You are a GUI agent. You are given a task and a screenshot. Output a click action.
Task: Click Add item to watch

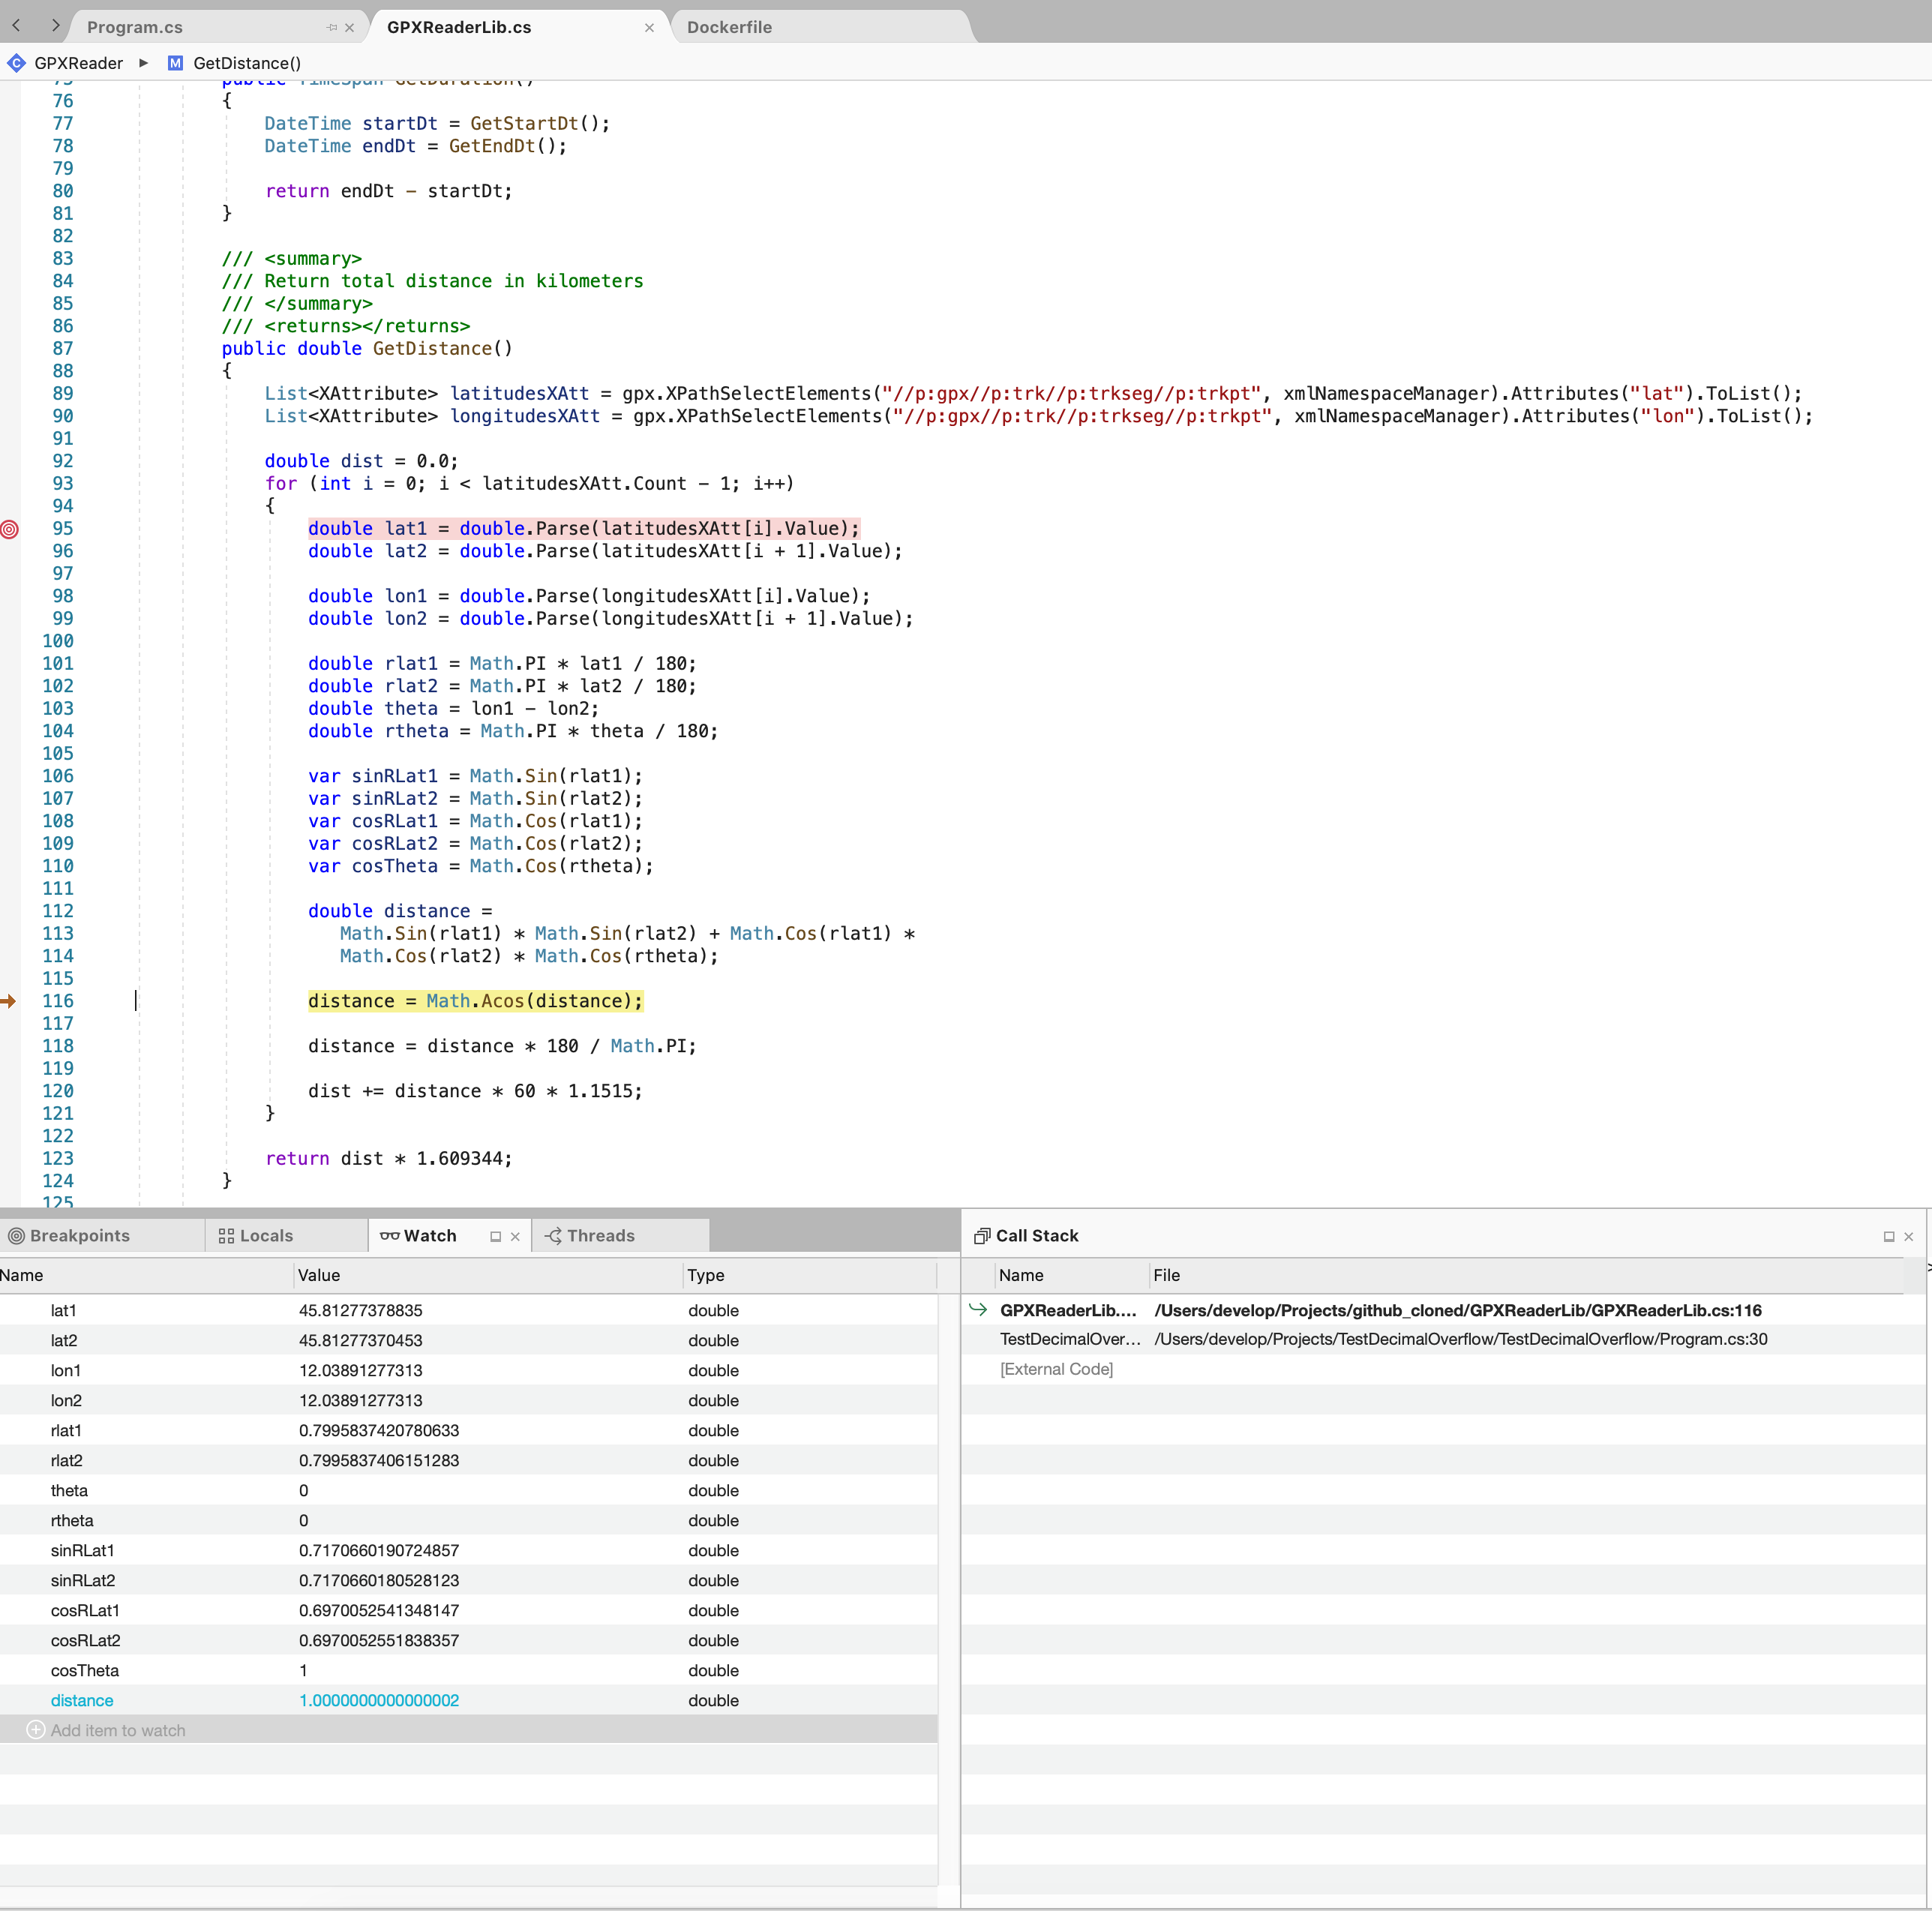[x=117, y=1729]
